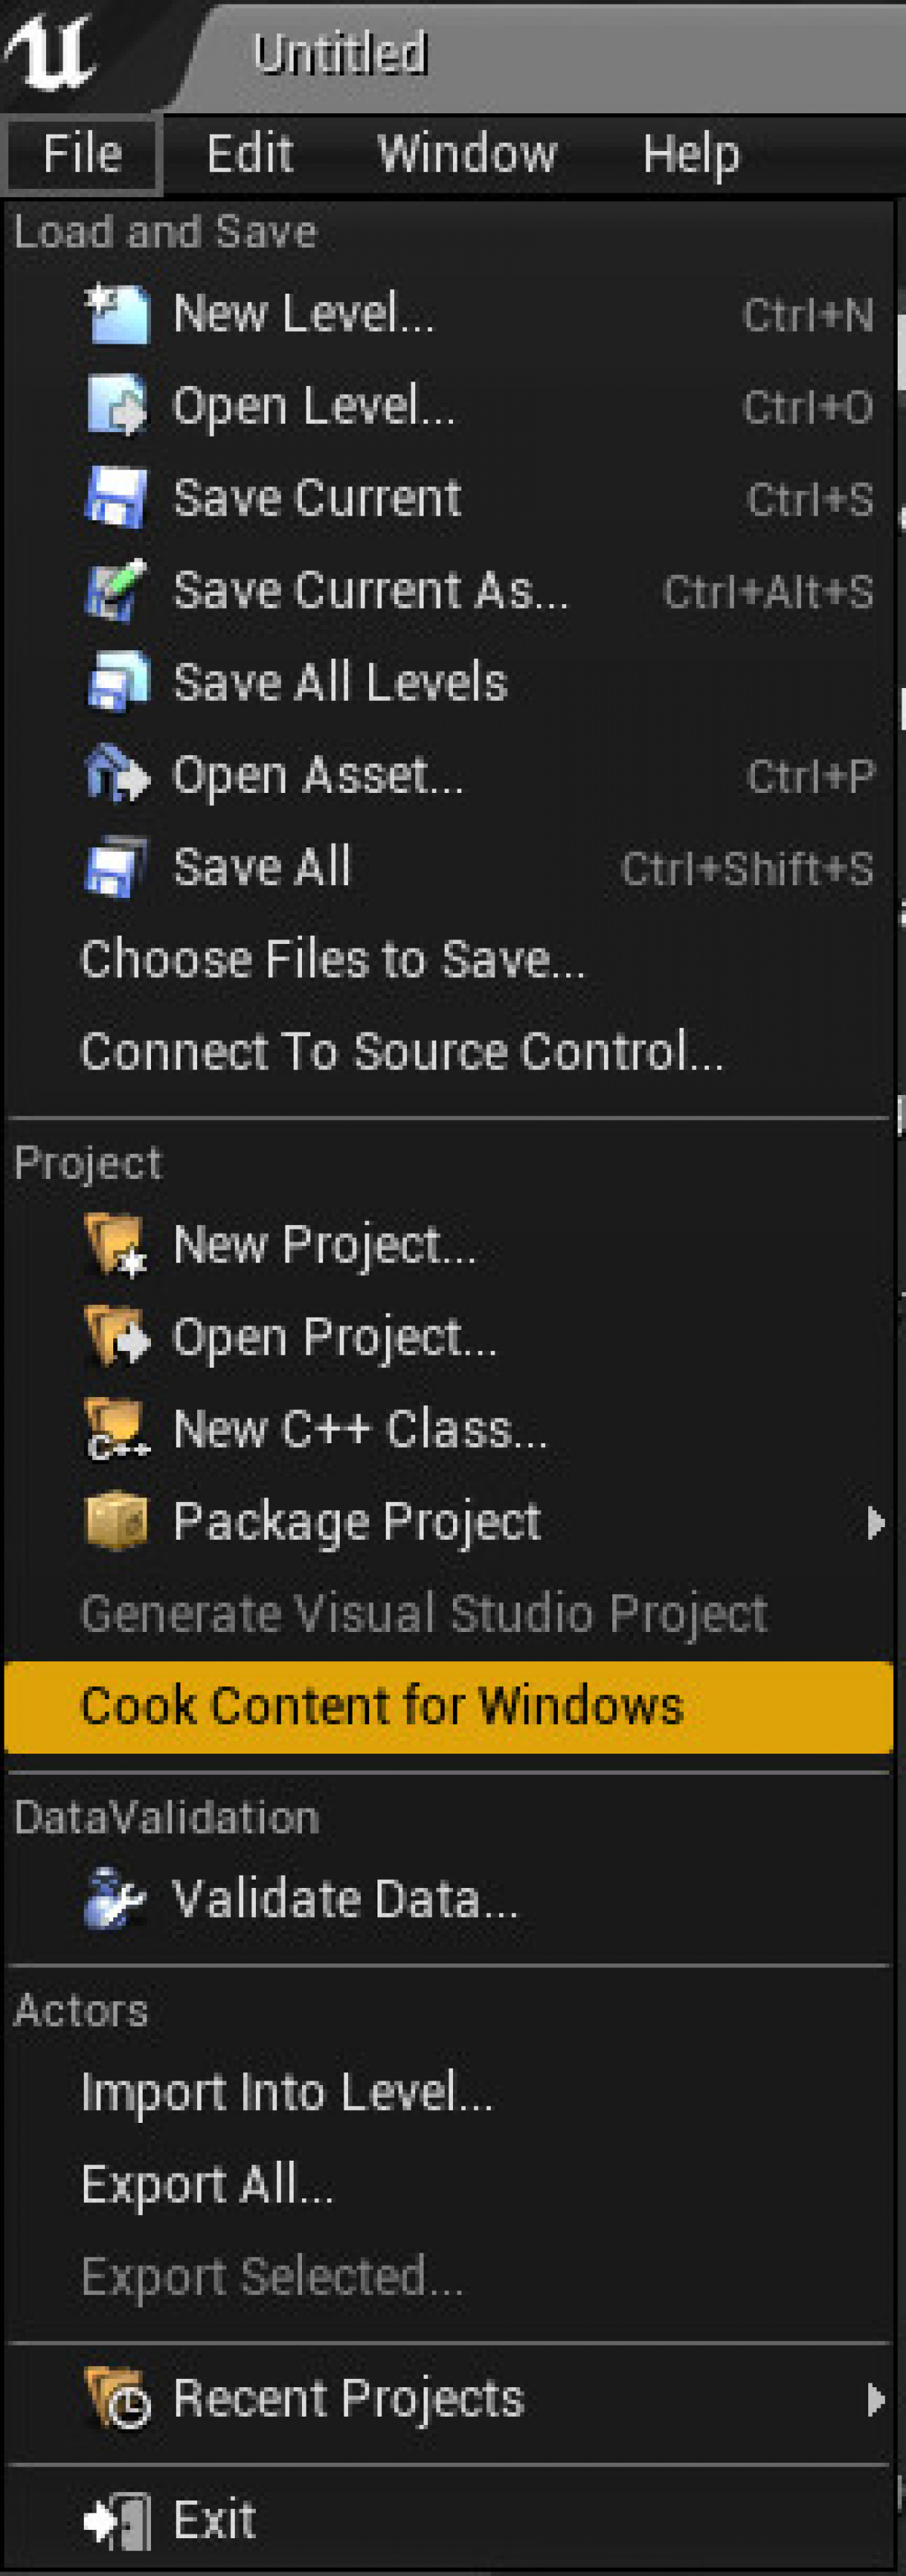
Task: Expand the Package Project submenu arrow
Action: pyautogui.click(x=876, y=1522)
